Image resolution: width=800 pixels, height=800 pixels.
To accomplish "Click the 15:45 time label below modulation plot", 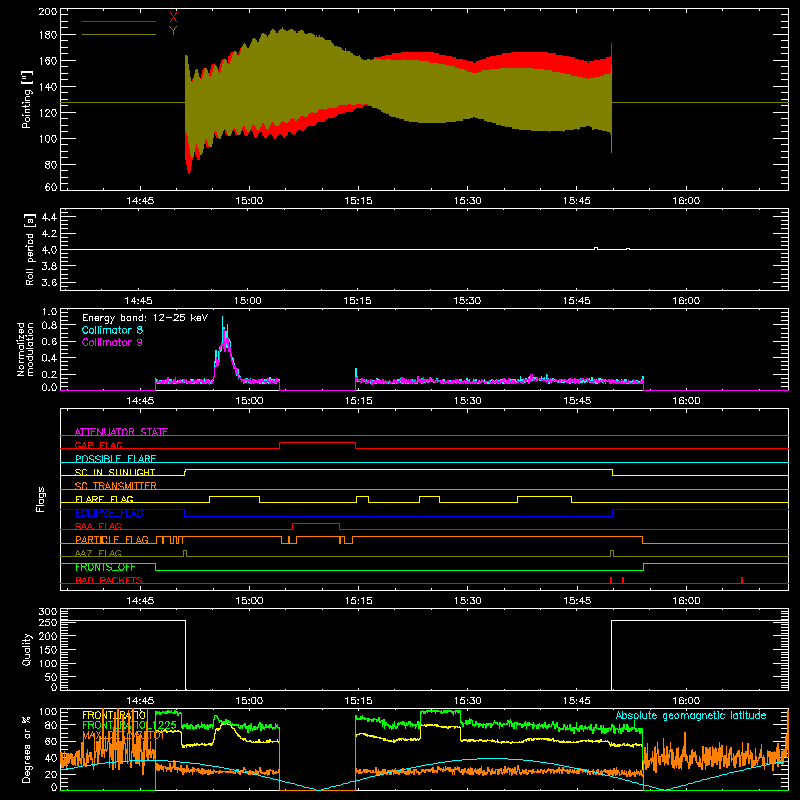I will click(577, 401).
